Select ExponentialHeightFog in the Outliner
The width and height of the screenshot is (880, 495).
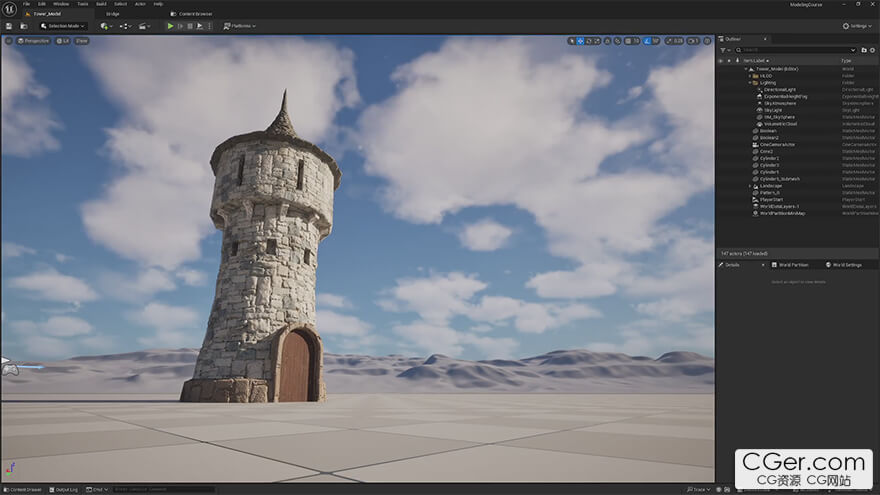pyautogui.click(x=785, y=97)
